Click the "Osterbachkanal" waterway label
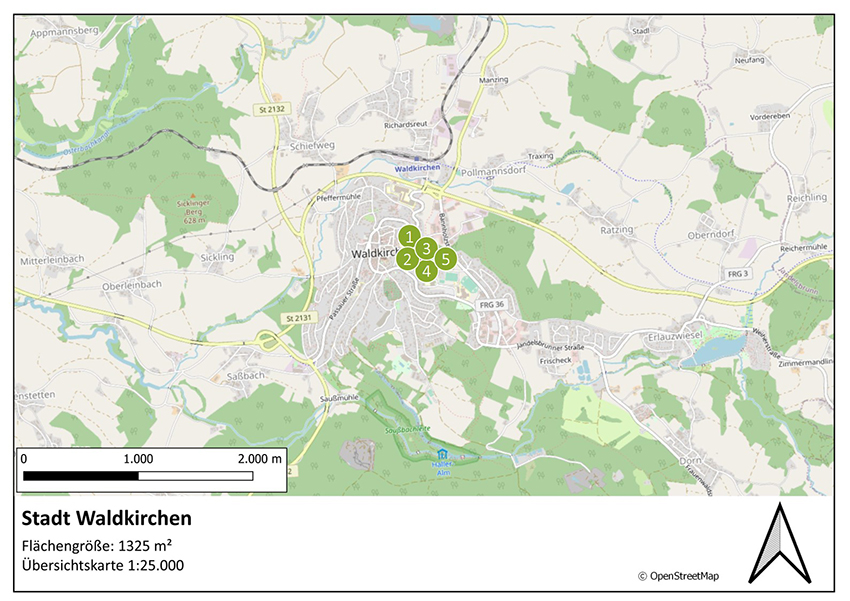This screenshot has height=601, width=850. pyautogui.click(x=86, y=141)
